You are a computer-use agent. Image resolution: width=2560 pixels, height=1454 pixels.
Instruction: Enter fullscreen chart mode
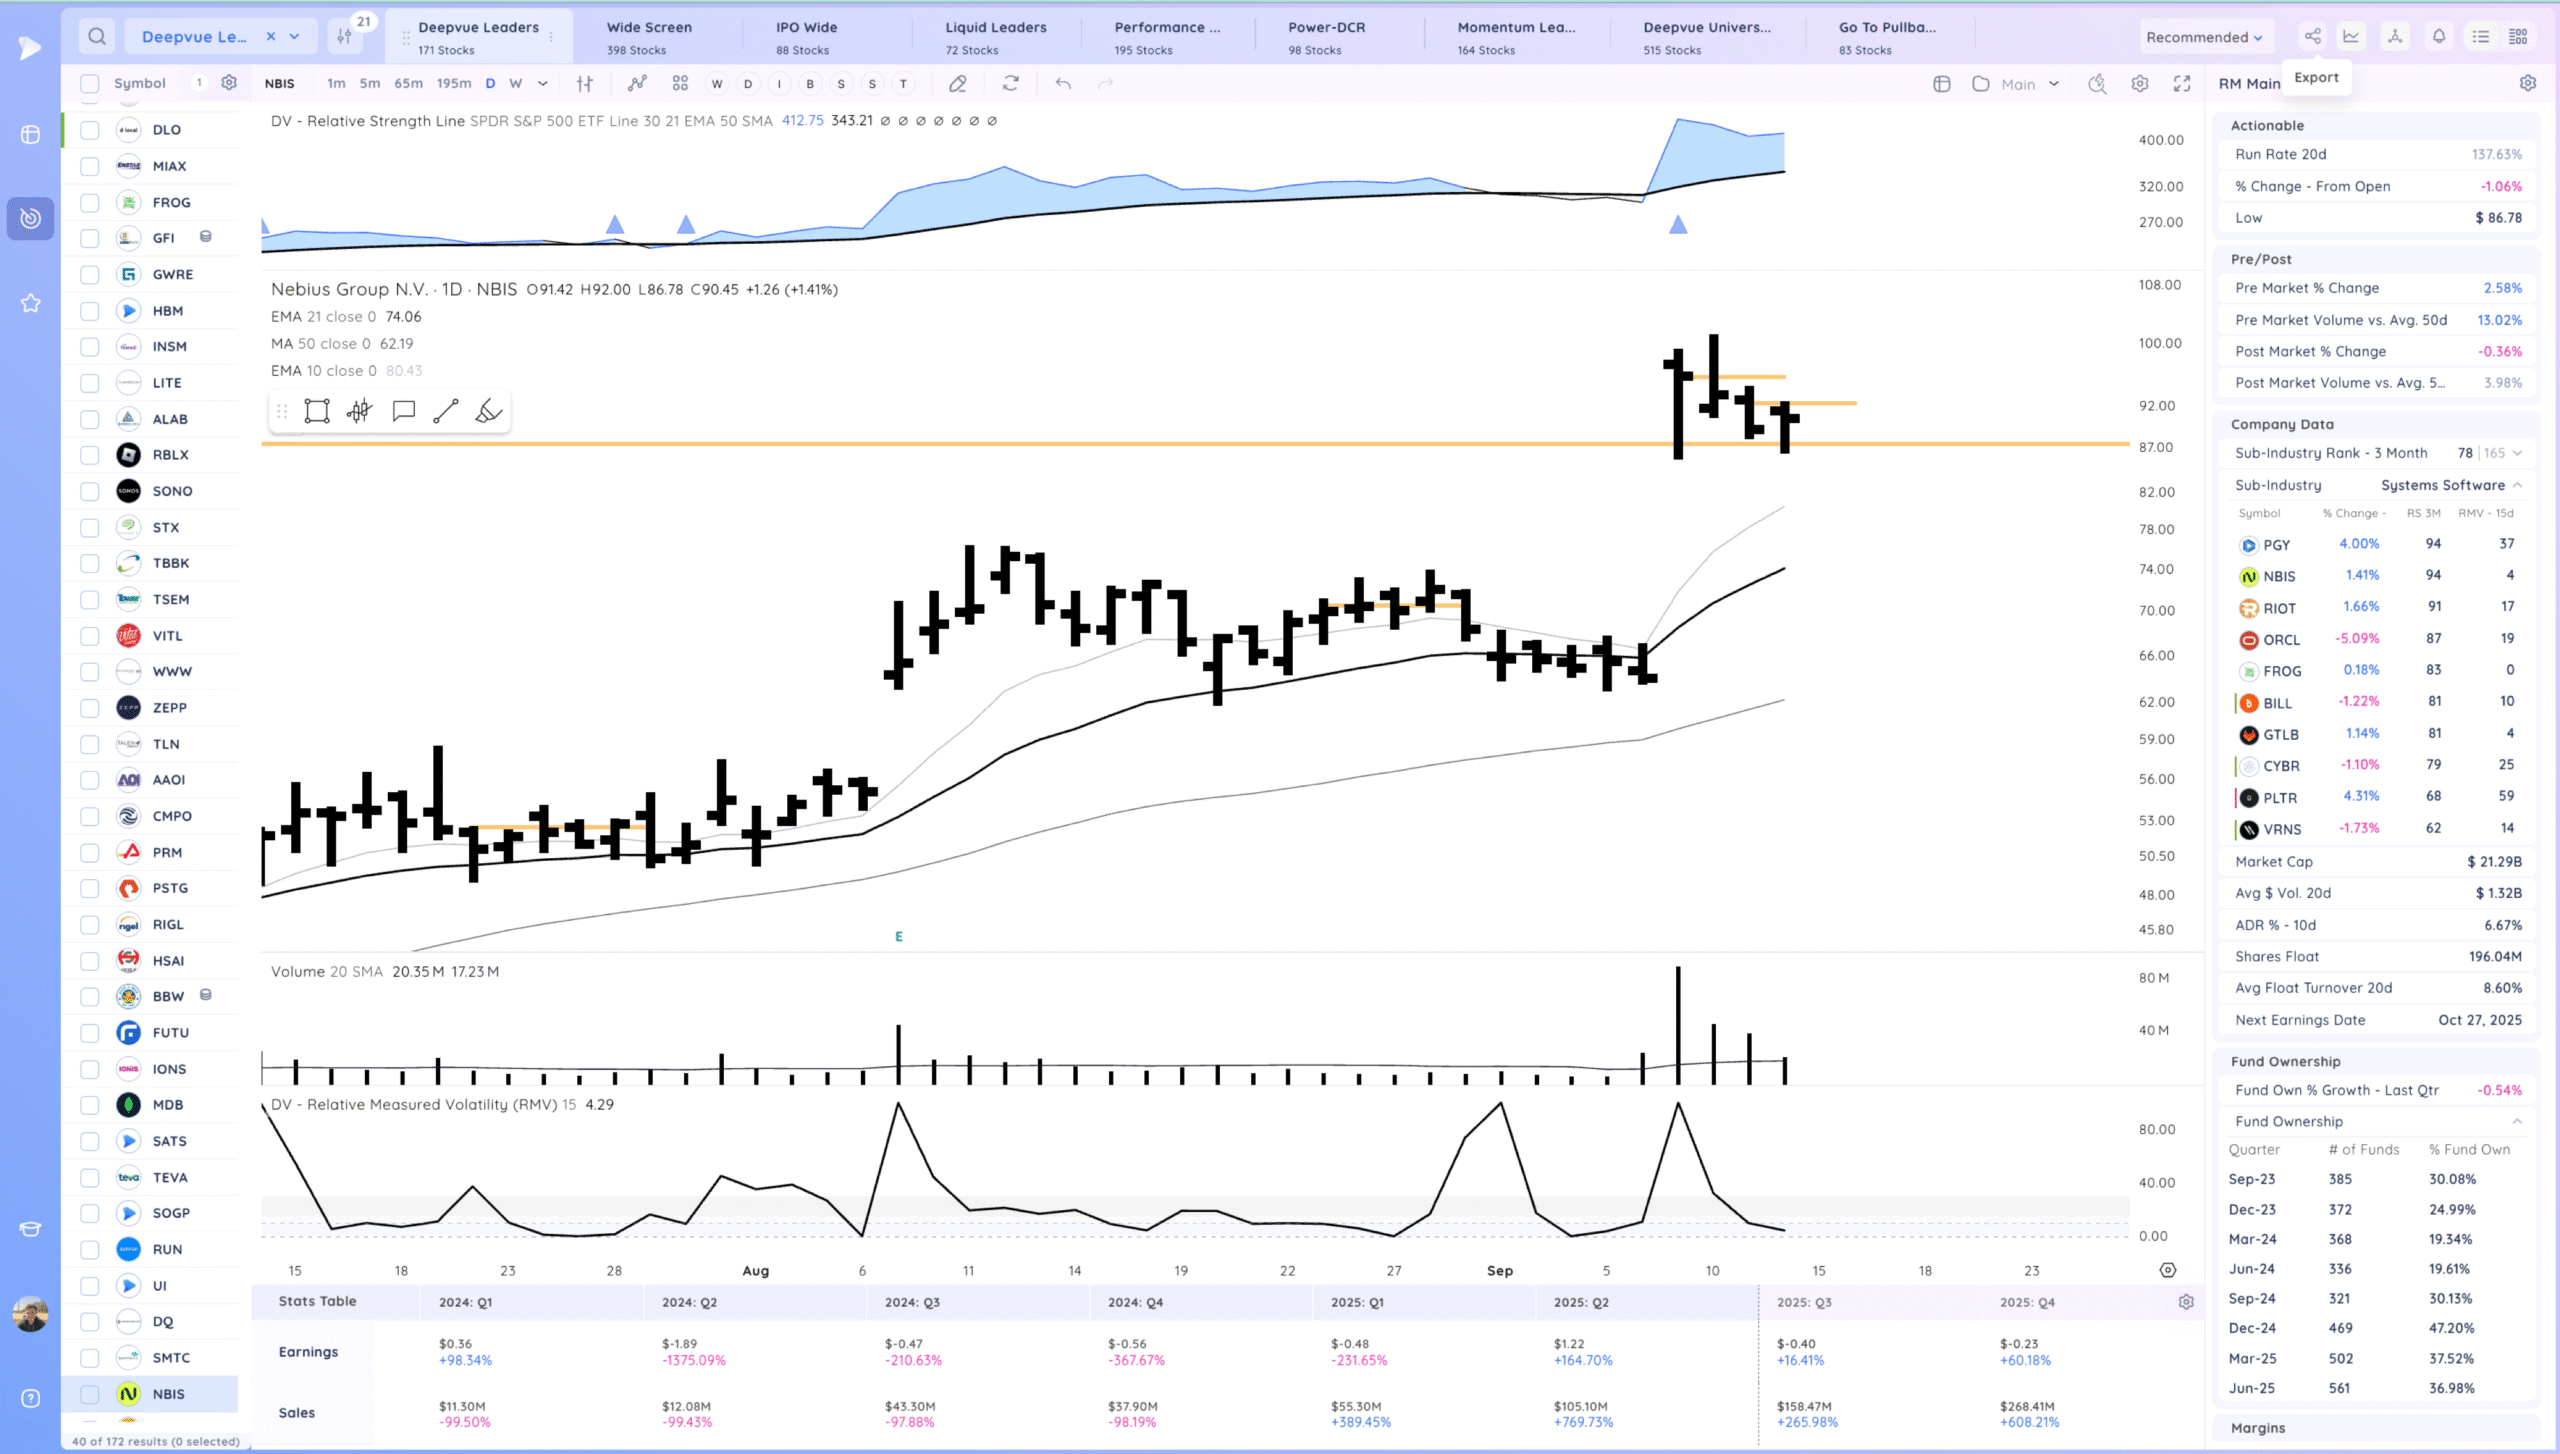(x=2182, y=84)
